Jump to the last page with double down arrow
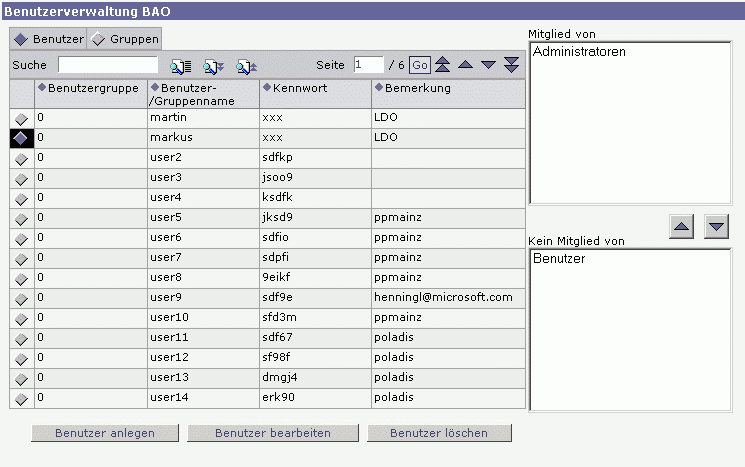Image resolution: width=745 pixels, height=467 pixels. coord(512,65)
